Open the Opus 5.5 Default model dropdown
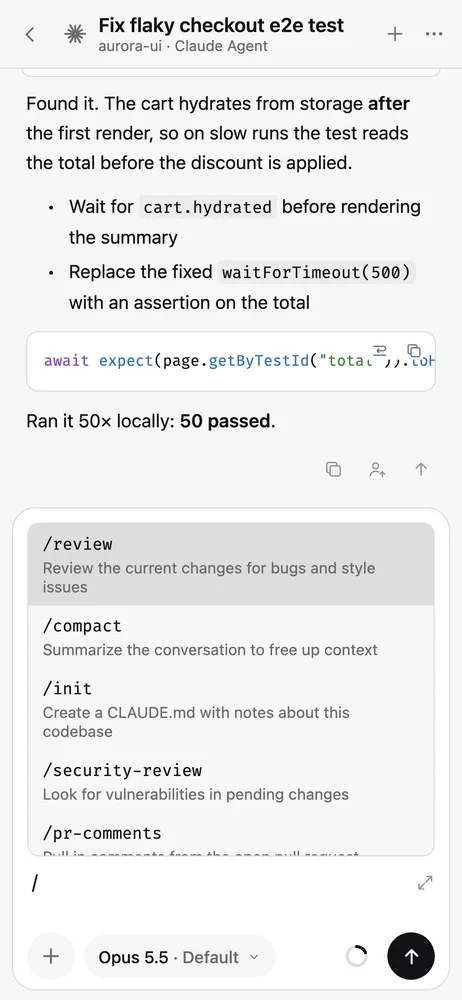Image resolution: width=462 pixels, height=1000 pixels. 179,957
